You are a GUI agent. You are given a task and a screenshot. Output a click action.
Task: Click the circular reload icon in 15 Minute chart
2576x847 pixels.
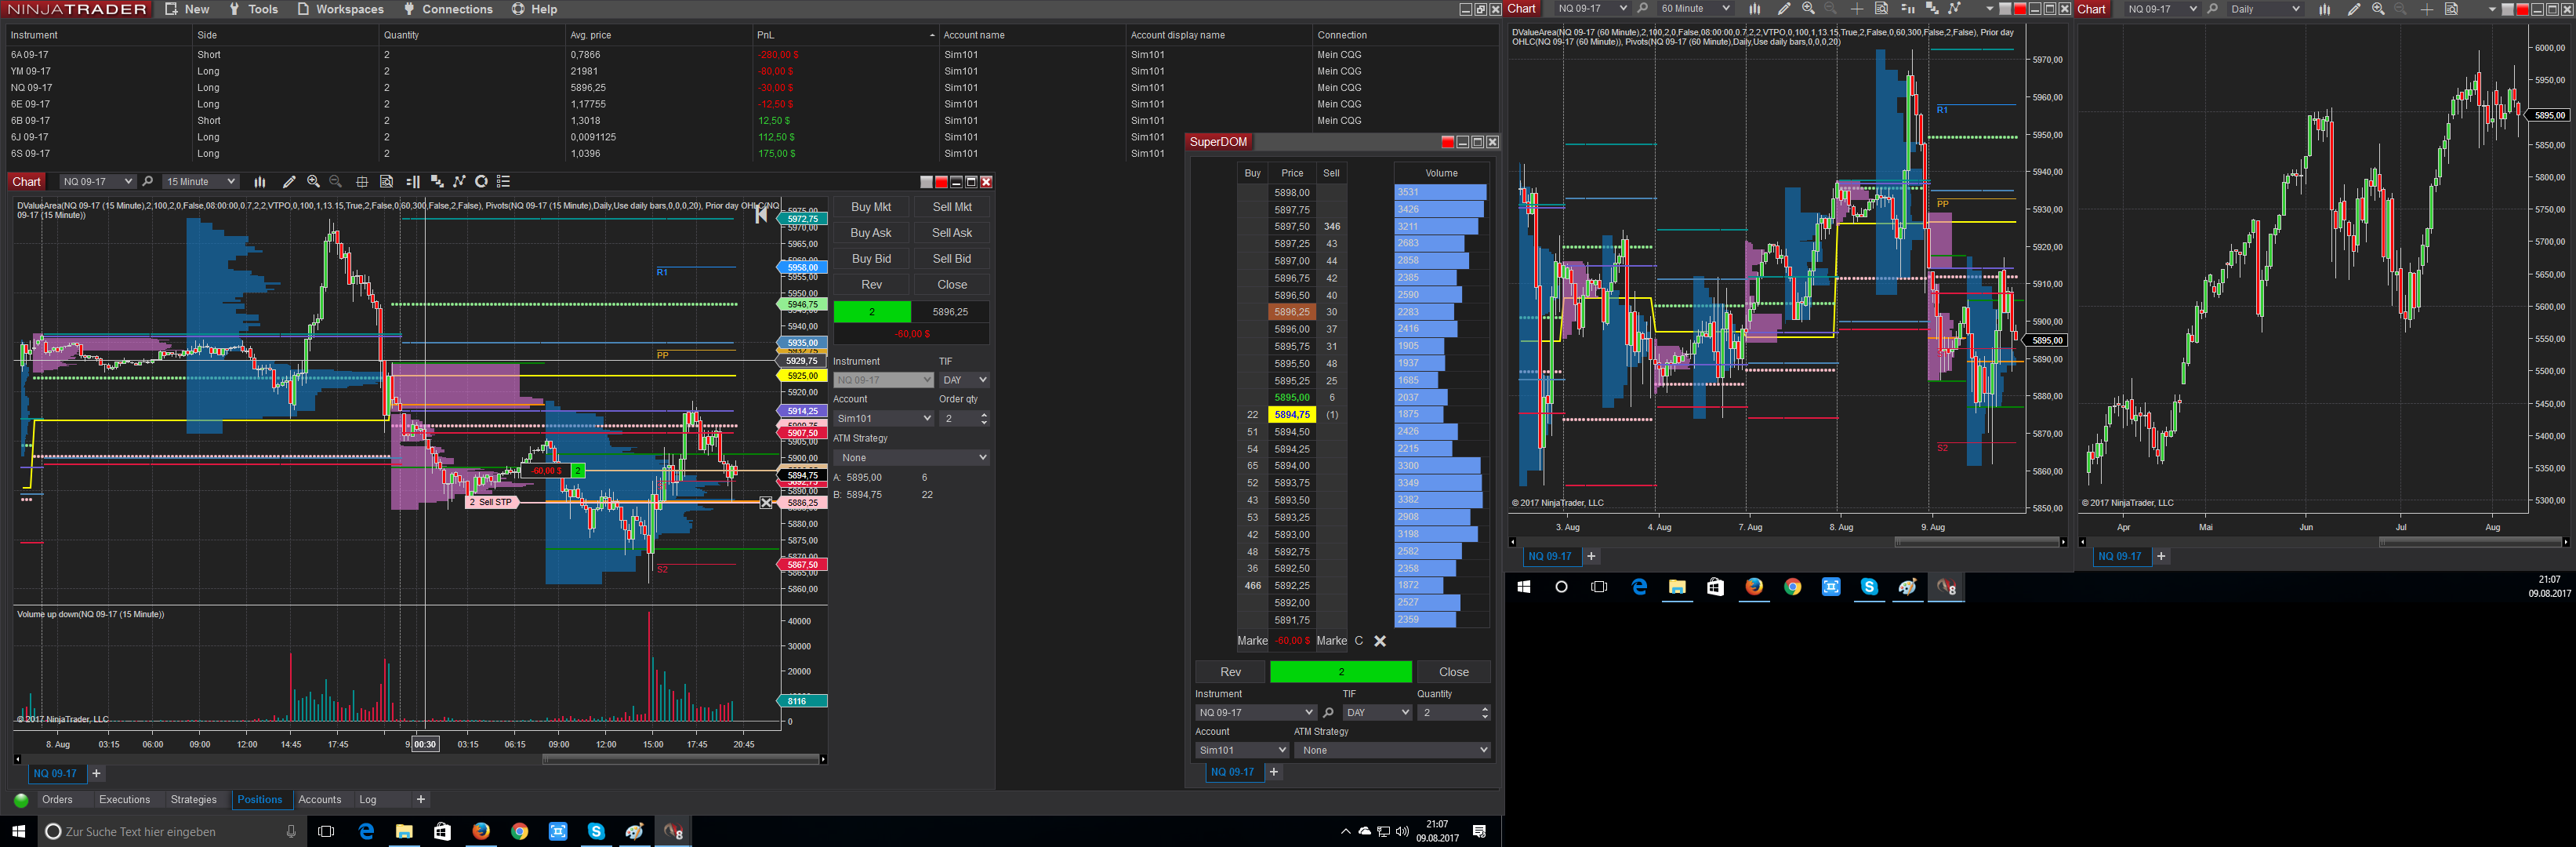coord(482,182)
